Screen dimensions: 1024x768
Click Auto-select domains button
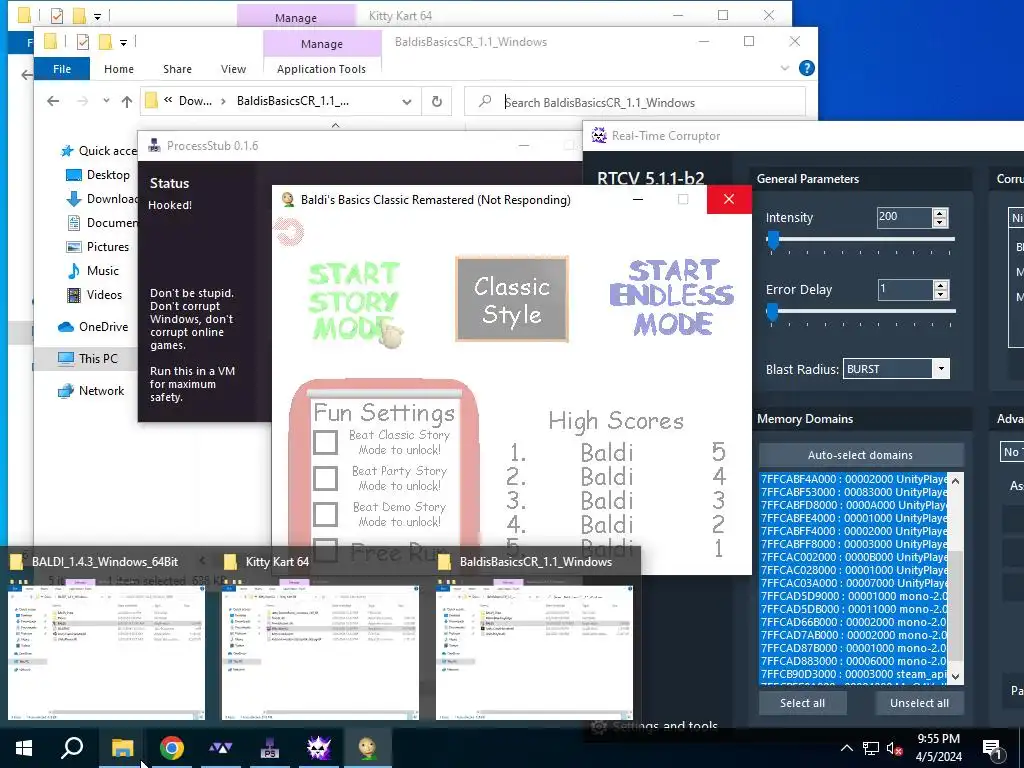tap(860, 455)
